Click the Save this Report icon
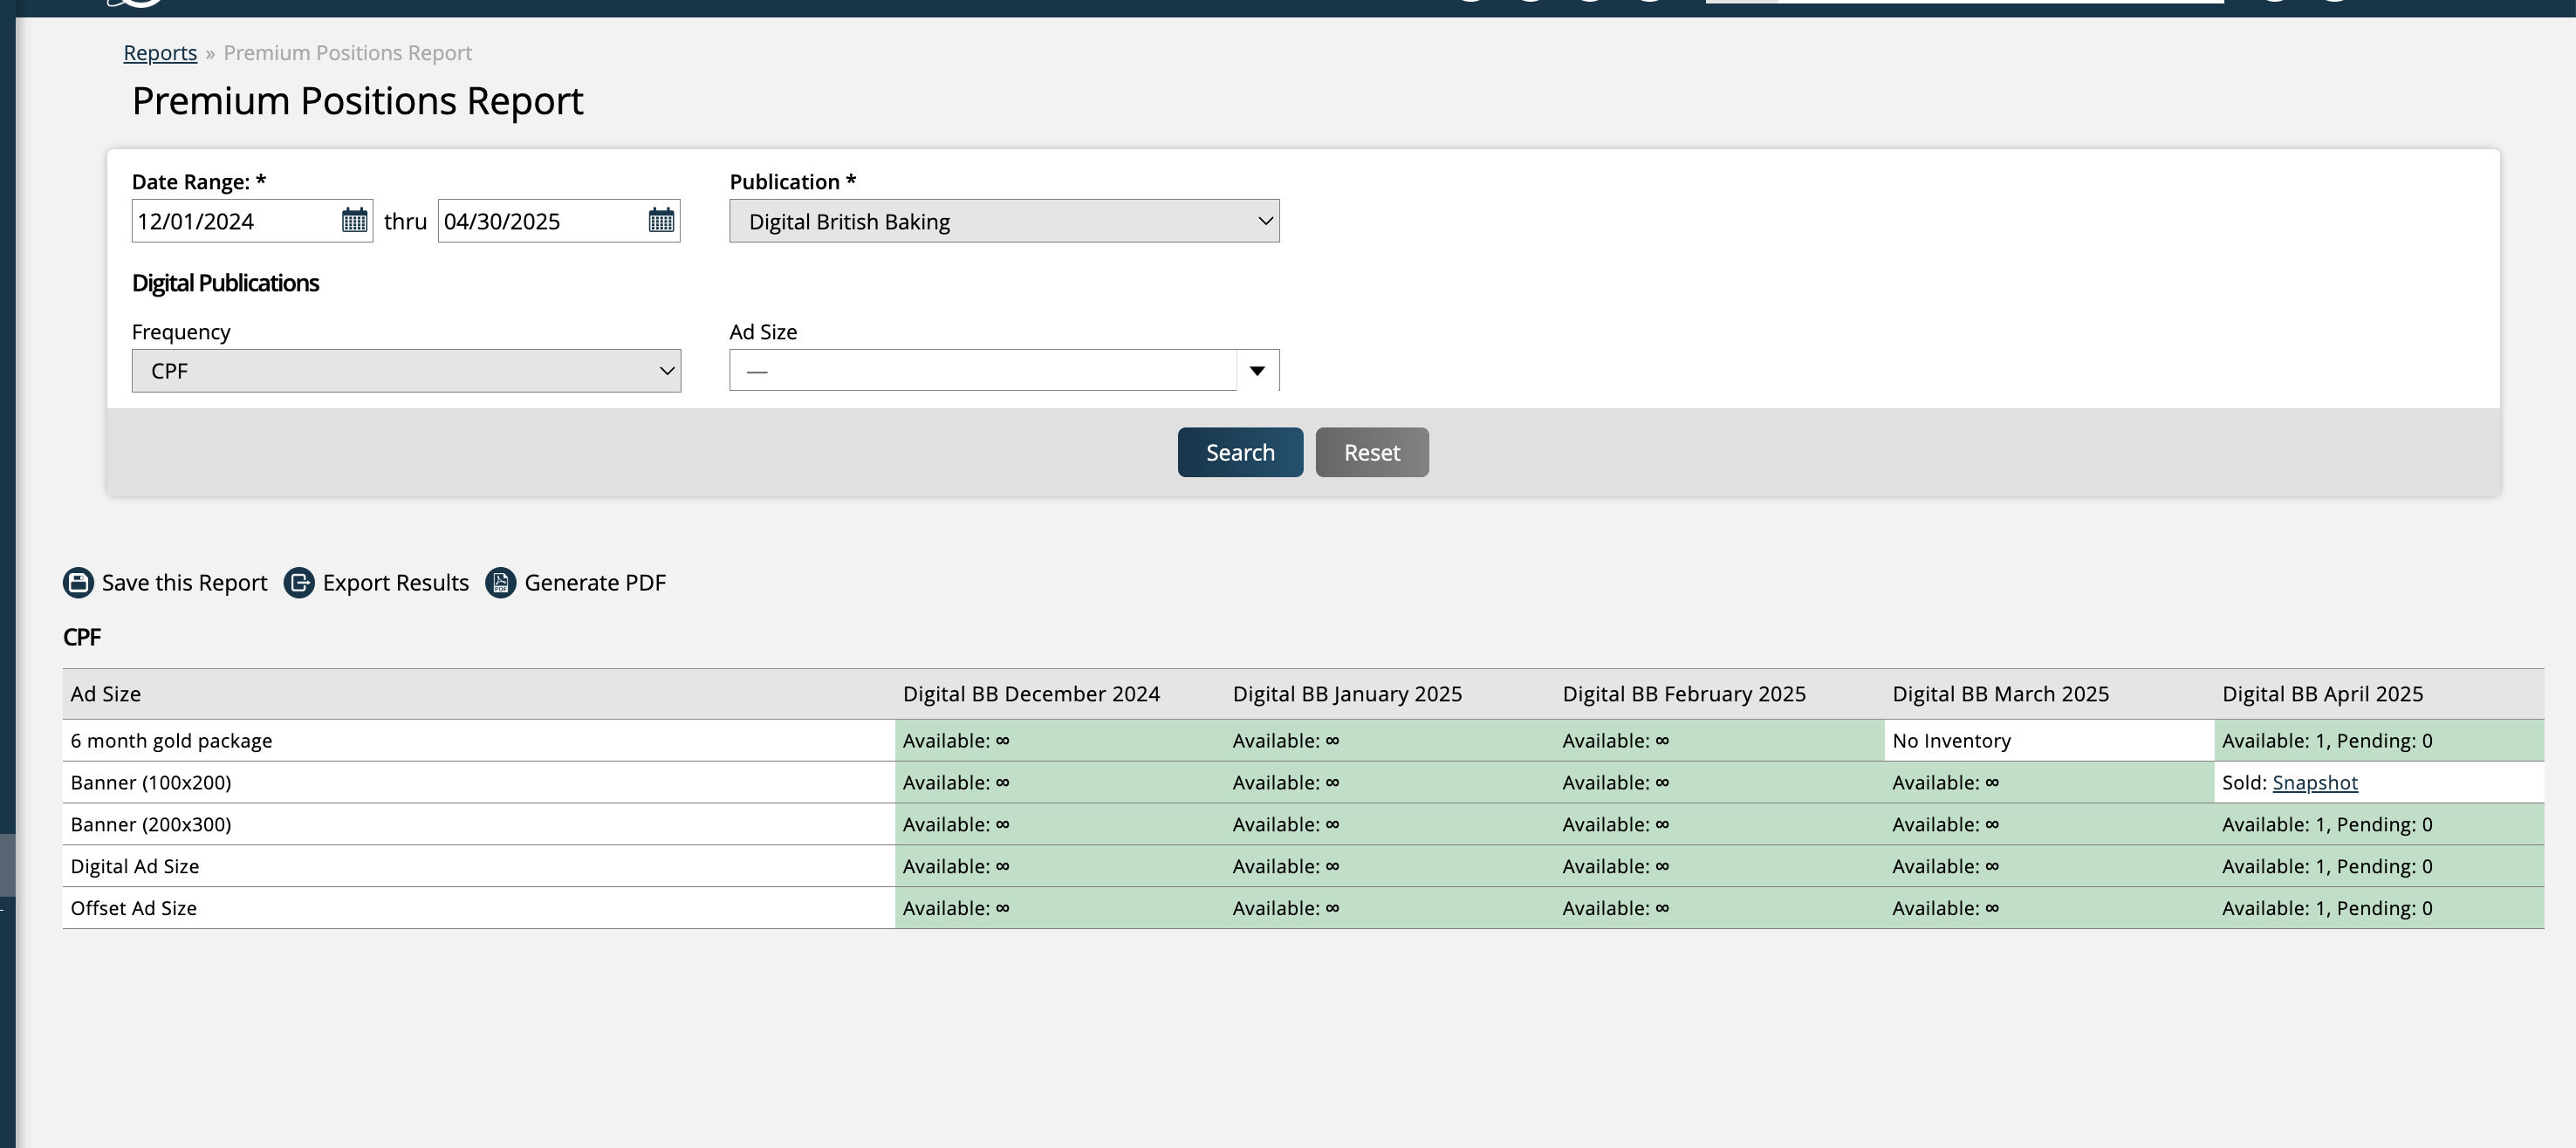The height and width of the screenshot is (1148, 2576). tap(78, 582)
